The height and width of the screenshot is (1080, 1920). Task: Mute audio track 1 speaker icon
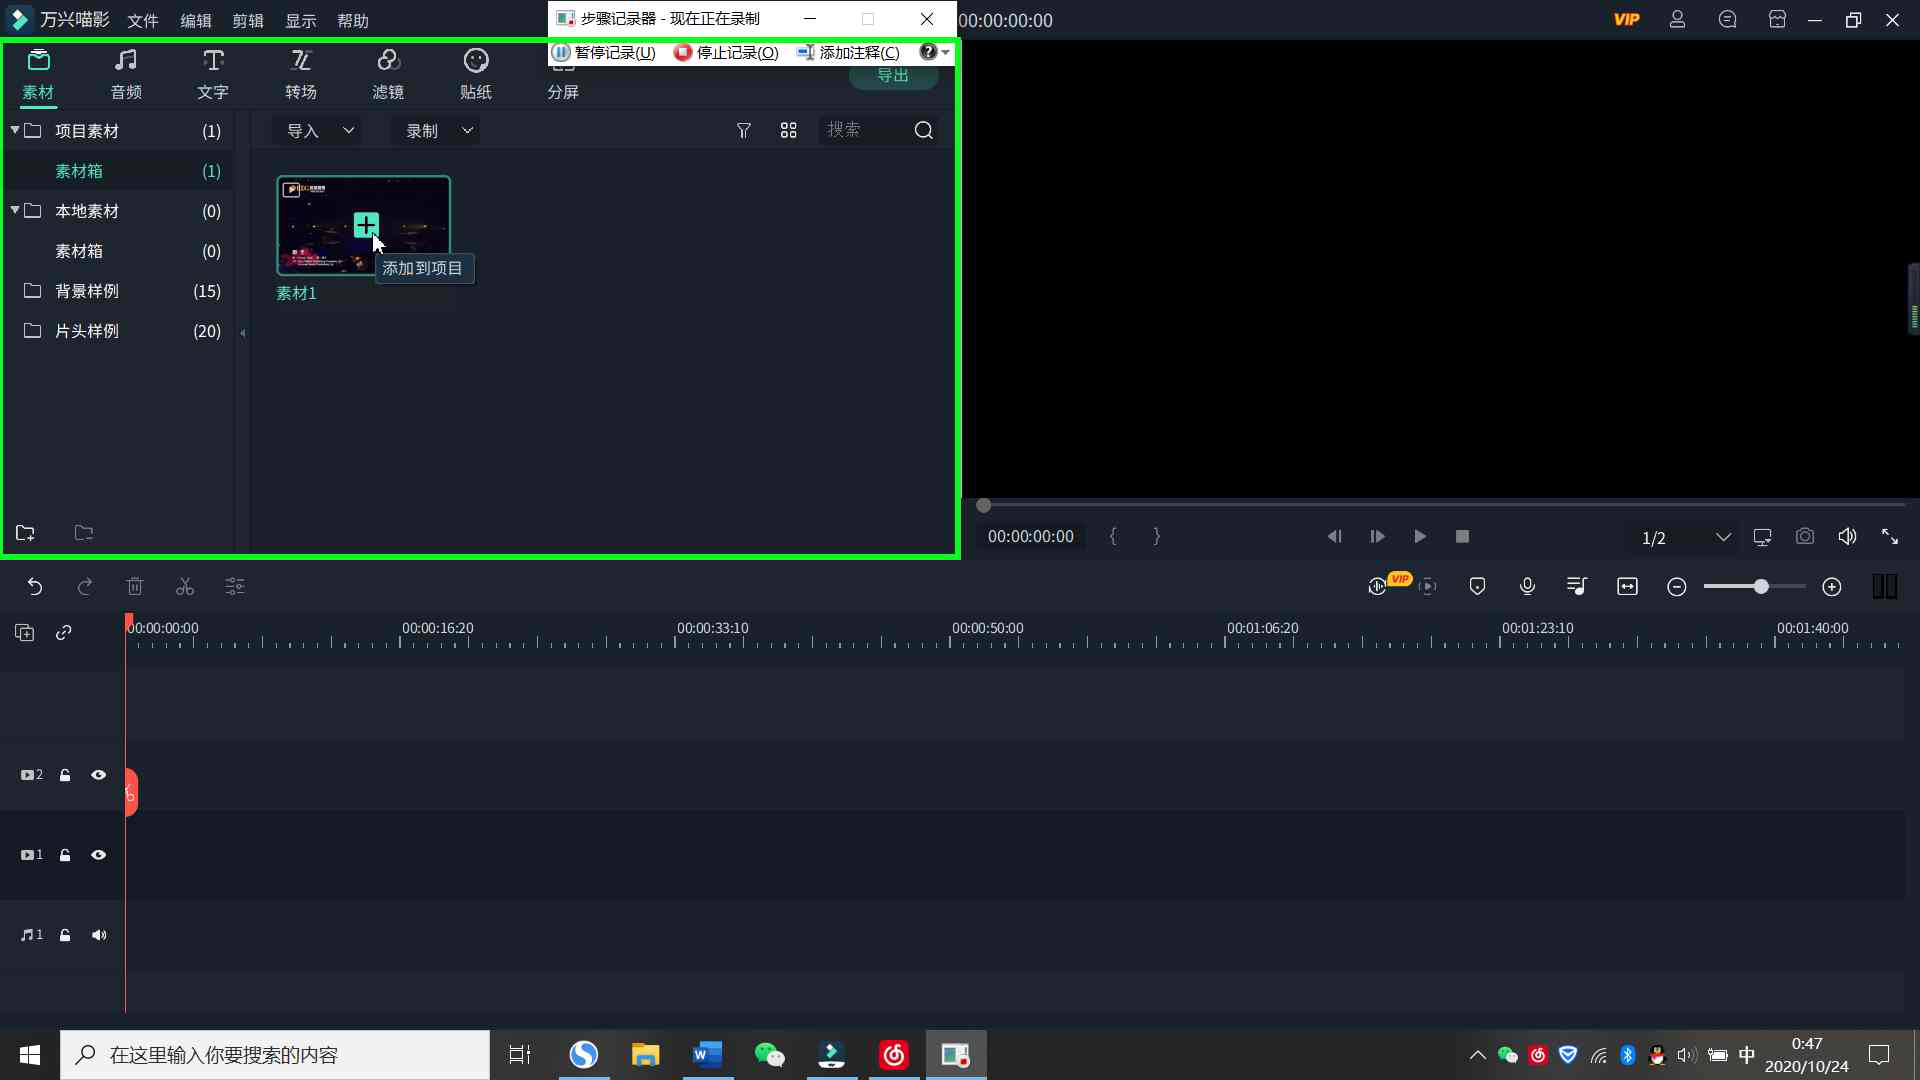pos(99,935)
